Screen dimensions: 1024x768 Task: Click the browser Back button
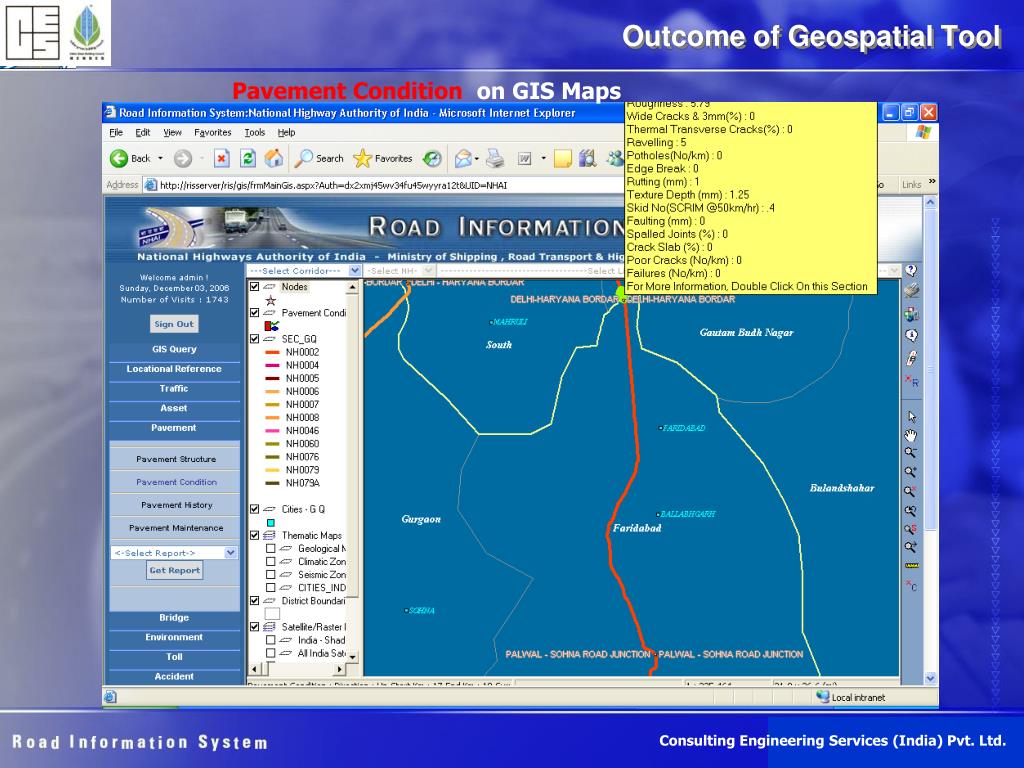pyautogui.click(x=130, y=158)
